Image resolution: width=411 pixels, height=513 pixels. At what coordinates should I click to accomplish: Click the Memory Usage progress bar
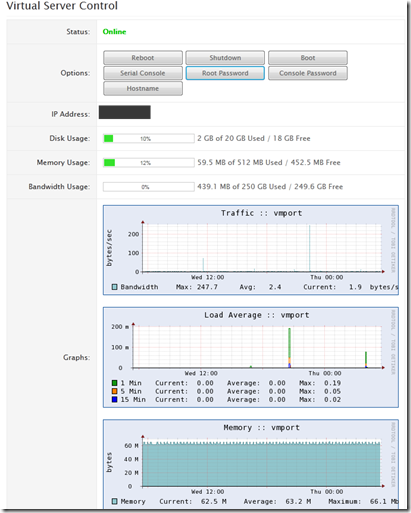click(x=149, y=163)
